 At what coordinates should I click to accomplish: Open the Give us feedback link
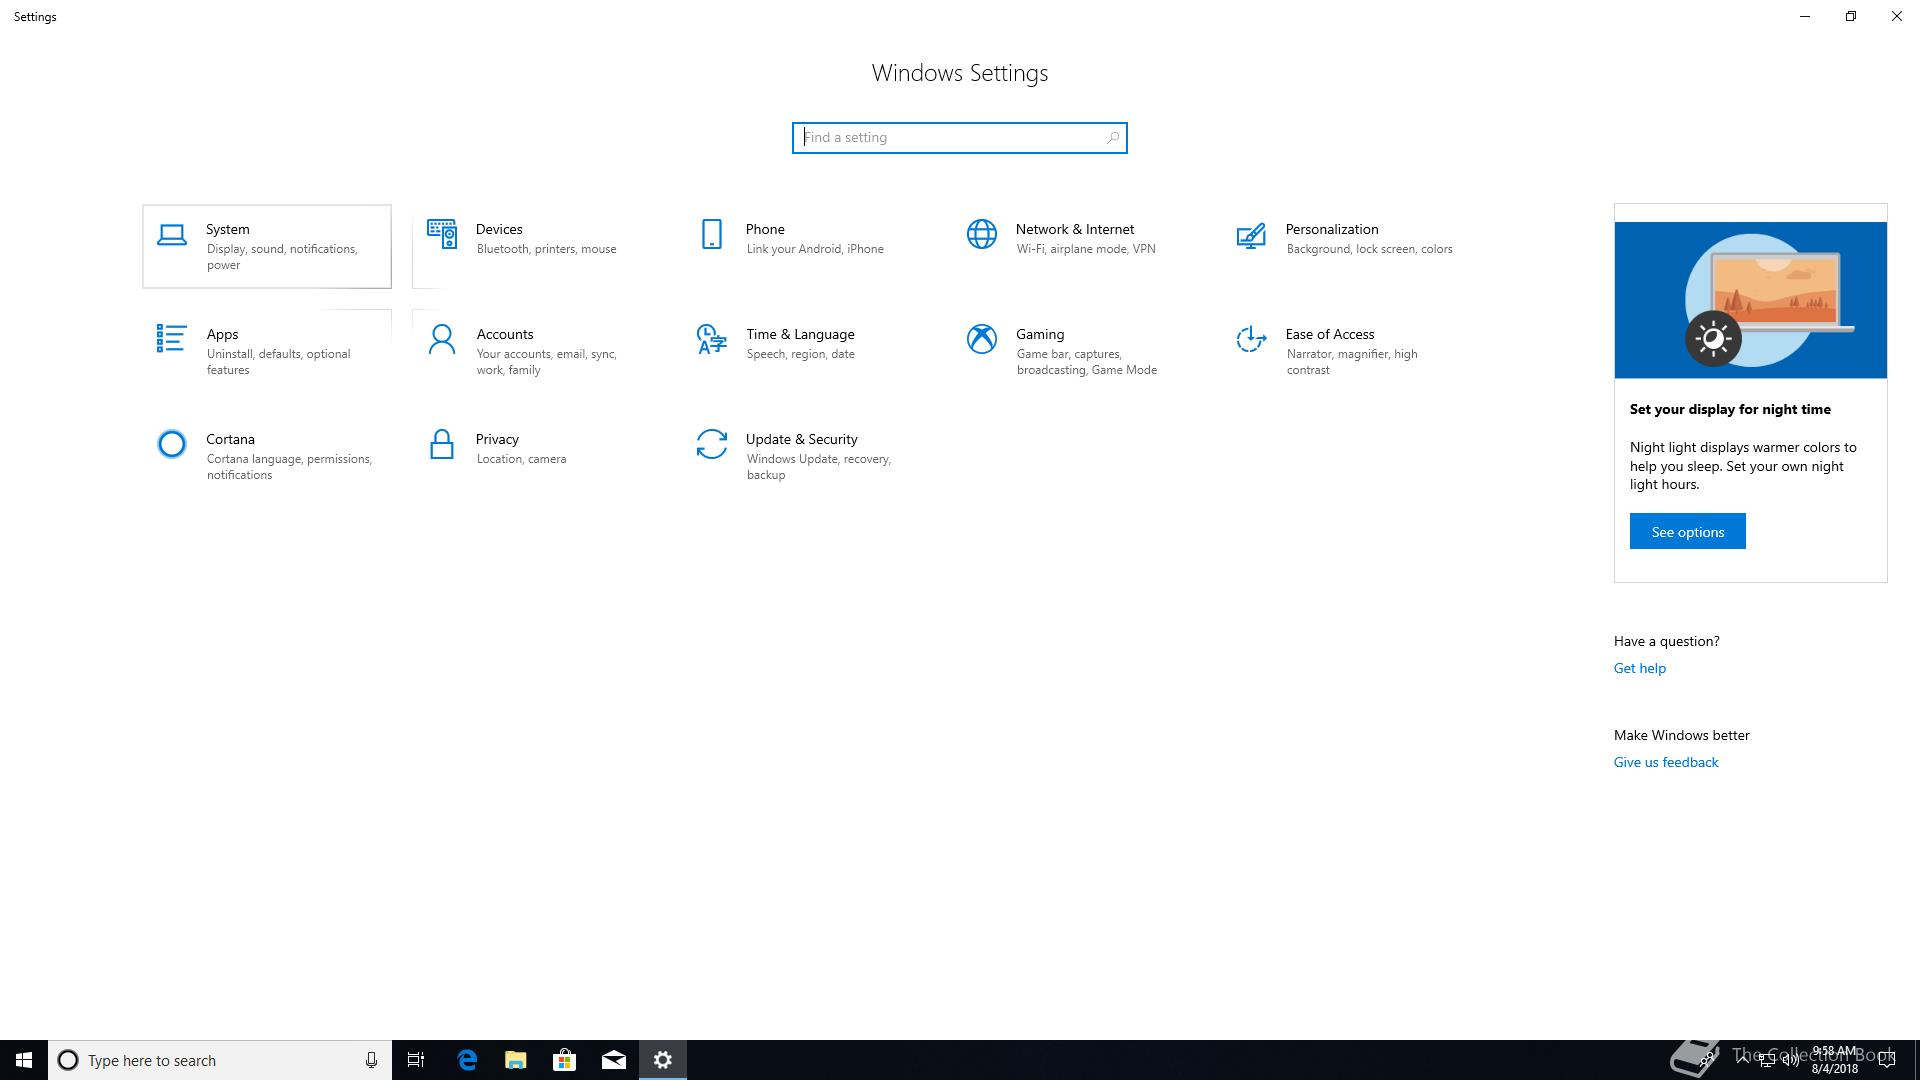pyautogui.click(x=1665, y=762)
